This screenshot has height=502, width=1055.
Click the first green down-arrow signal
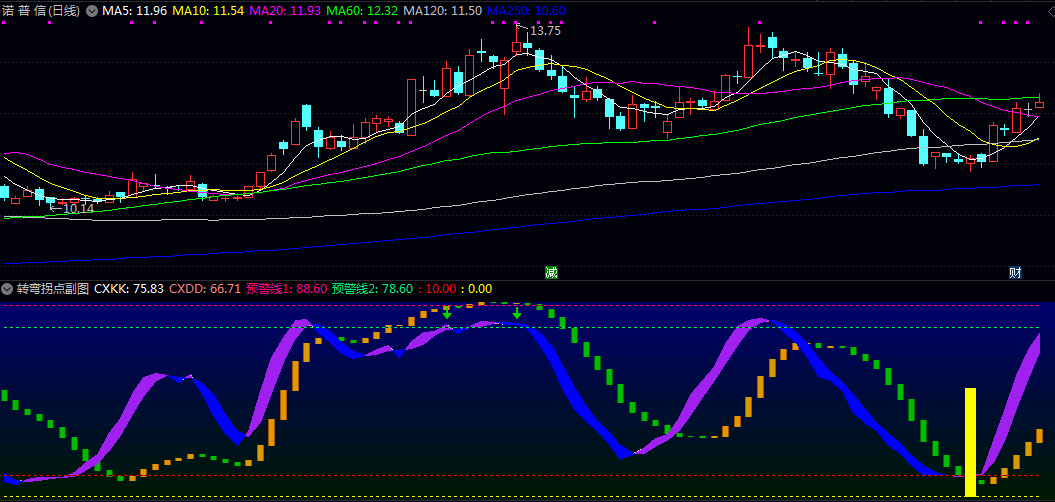point(447,312)
